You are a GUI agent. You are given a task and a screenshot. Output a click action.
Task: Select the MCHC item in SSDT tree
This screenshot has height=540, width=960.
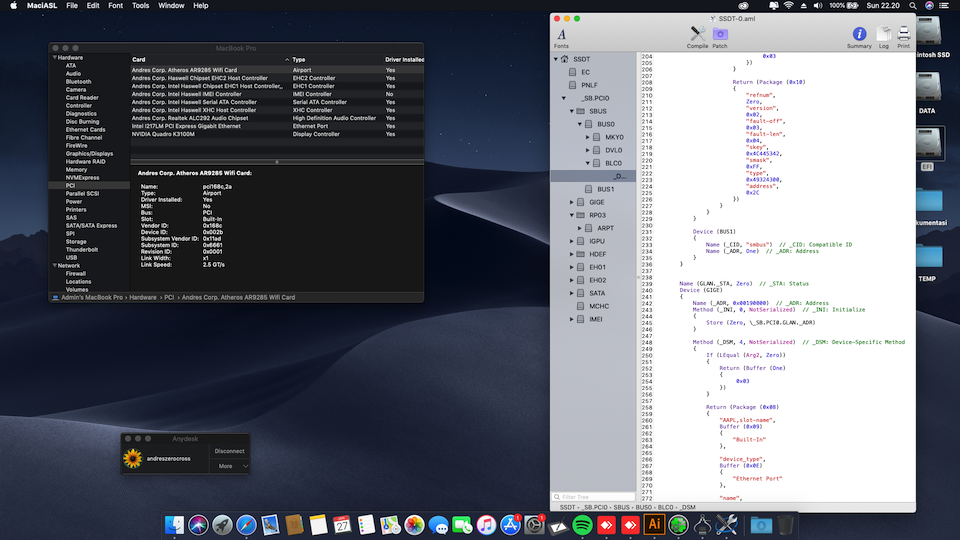tap(599, 306)
